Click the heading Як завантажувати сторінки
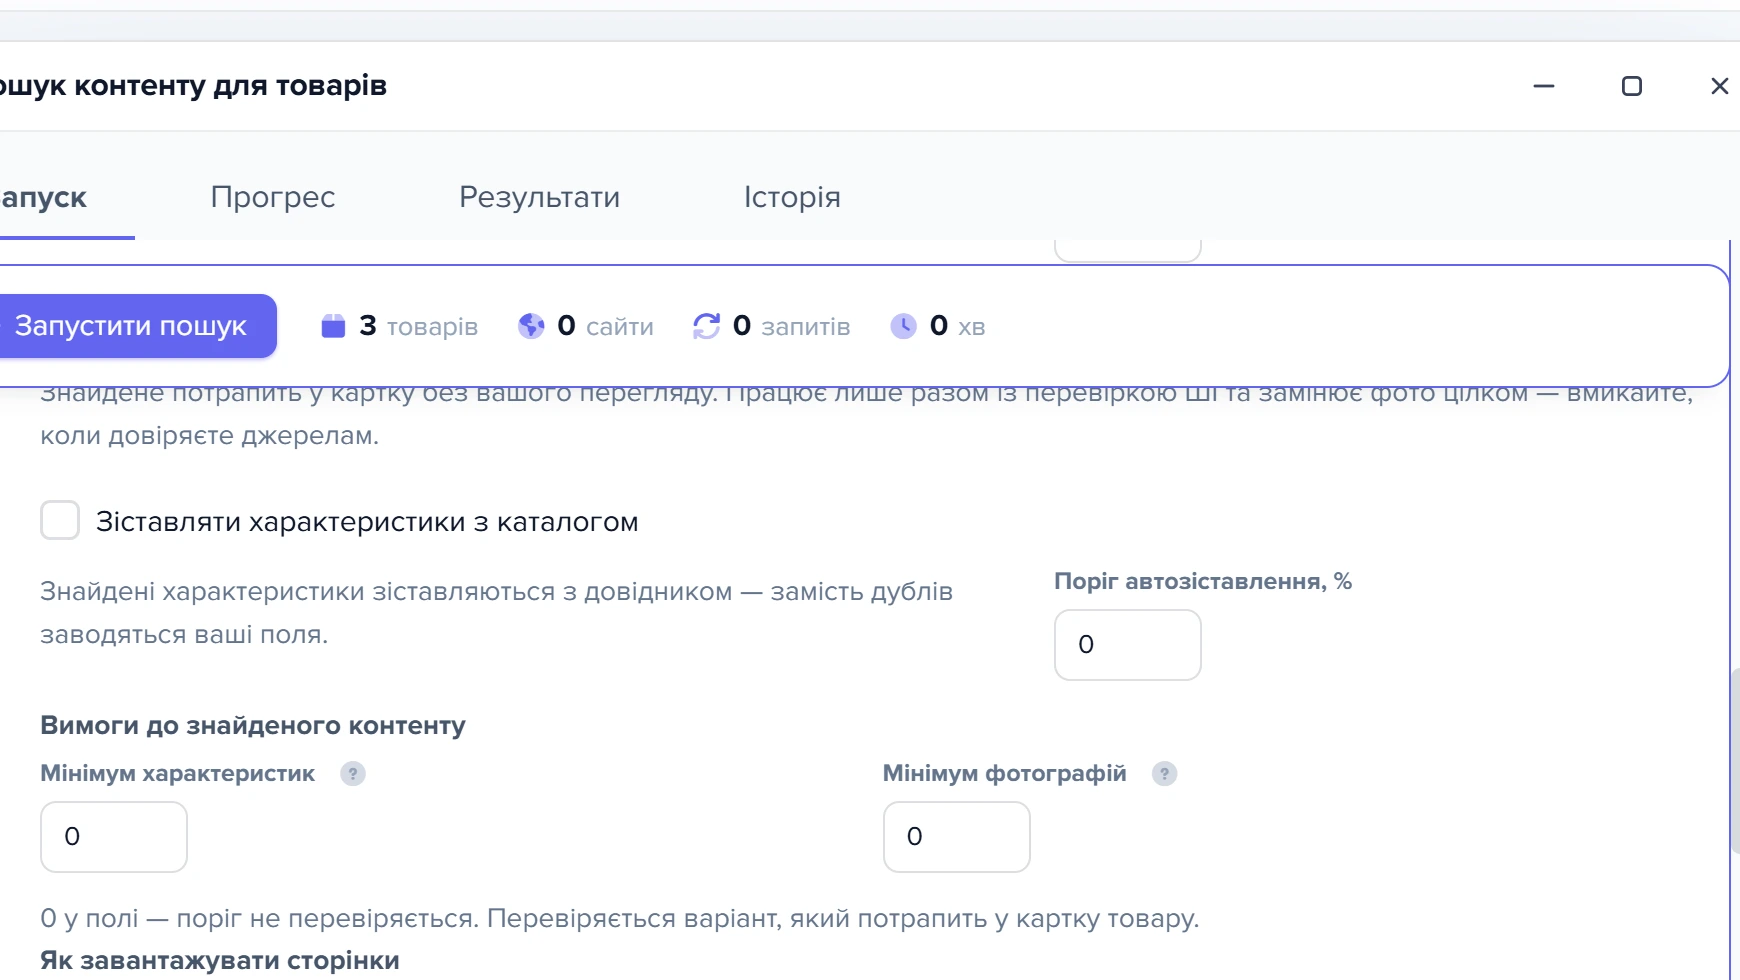1740x980 pixels. pyautogui.click(x=220, y=961)
